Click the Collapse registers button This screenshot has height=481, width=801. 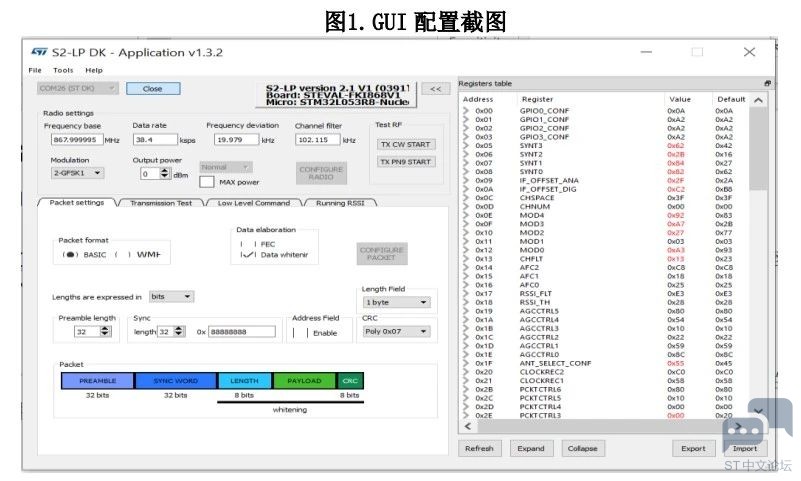[x=582, y=448]
